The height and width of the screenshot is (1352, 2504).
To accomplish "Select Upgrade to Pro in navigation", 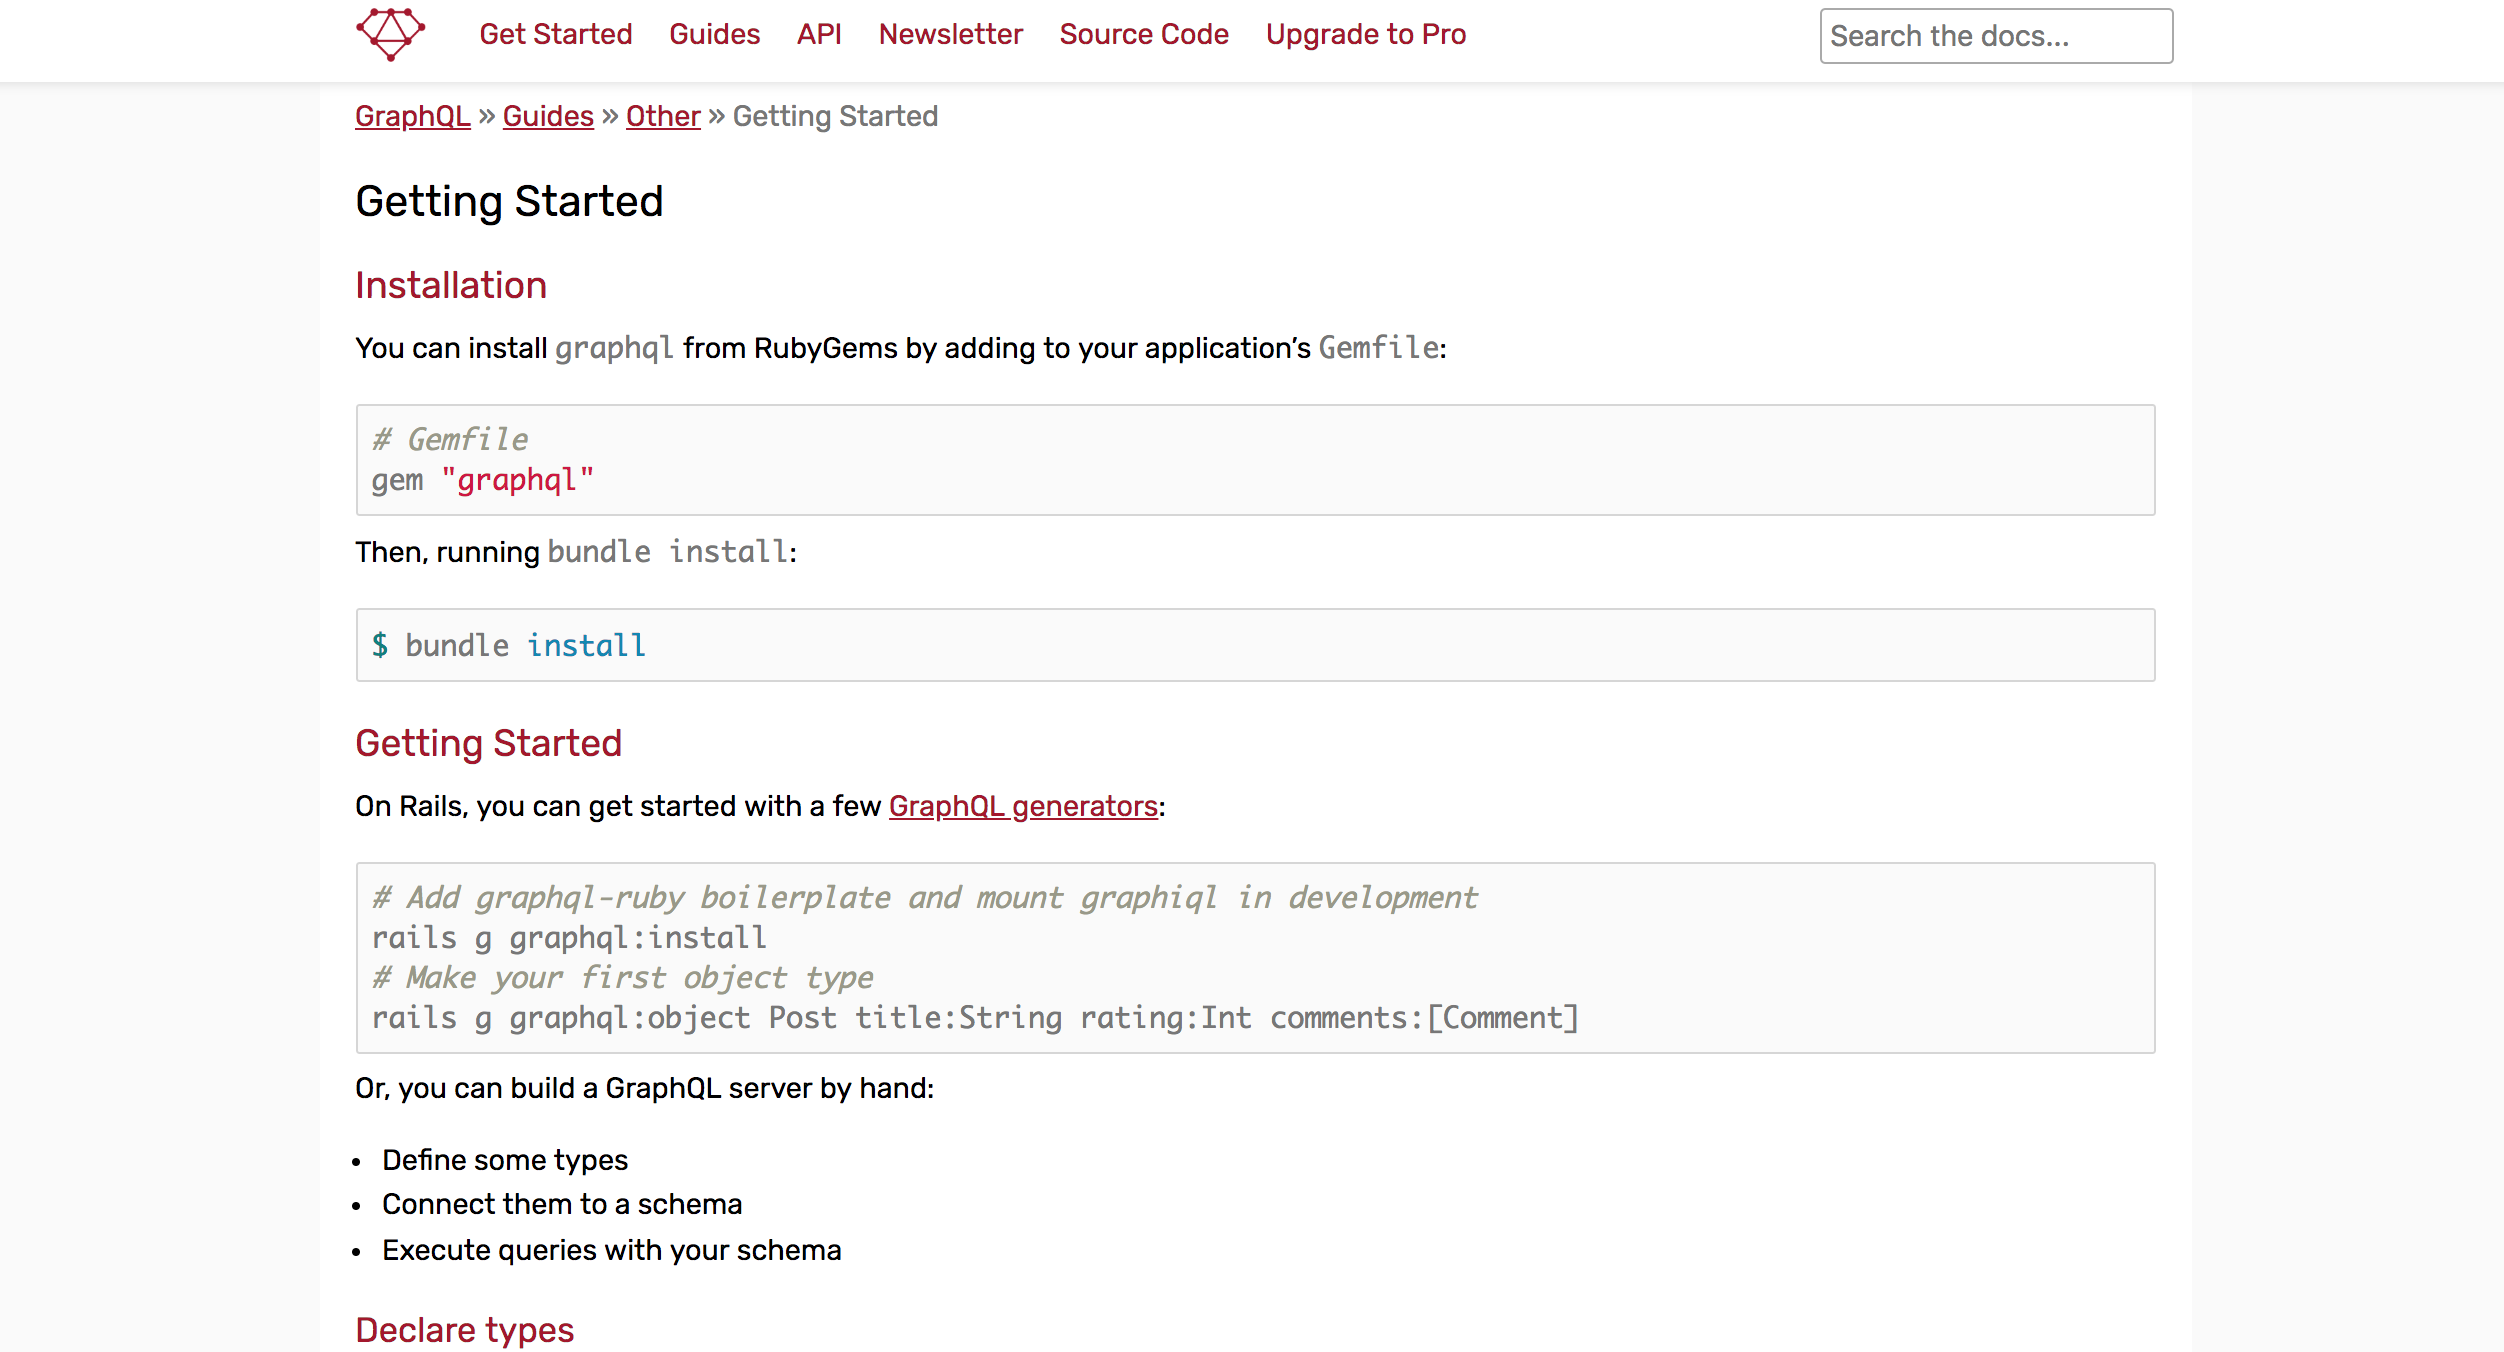I will click(1366, 34).
